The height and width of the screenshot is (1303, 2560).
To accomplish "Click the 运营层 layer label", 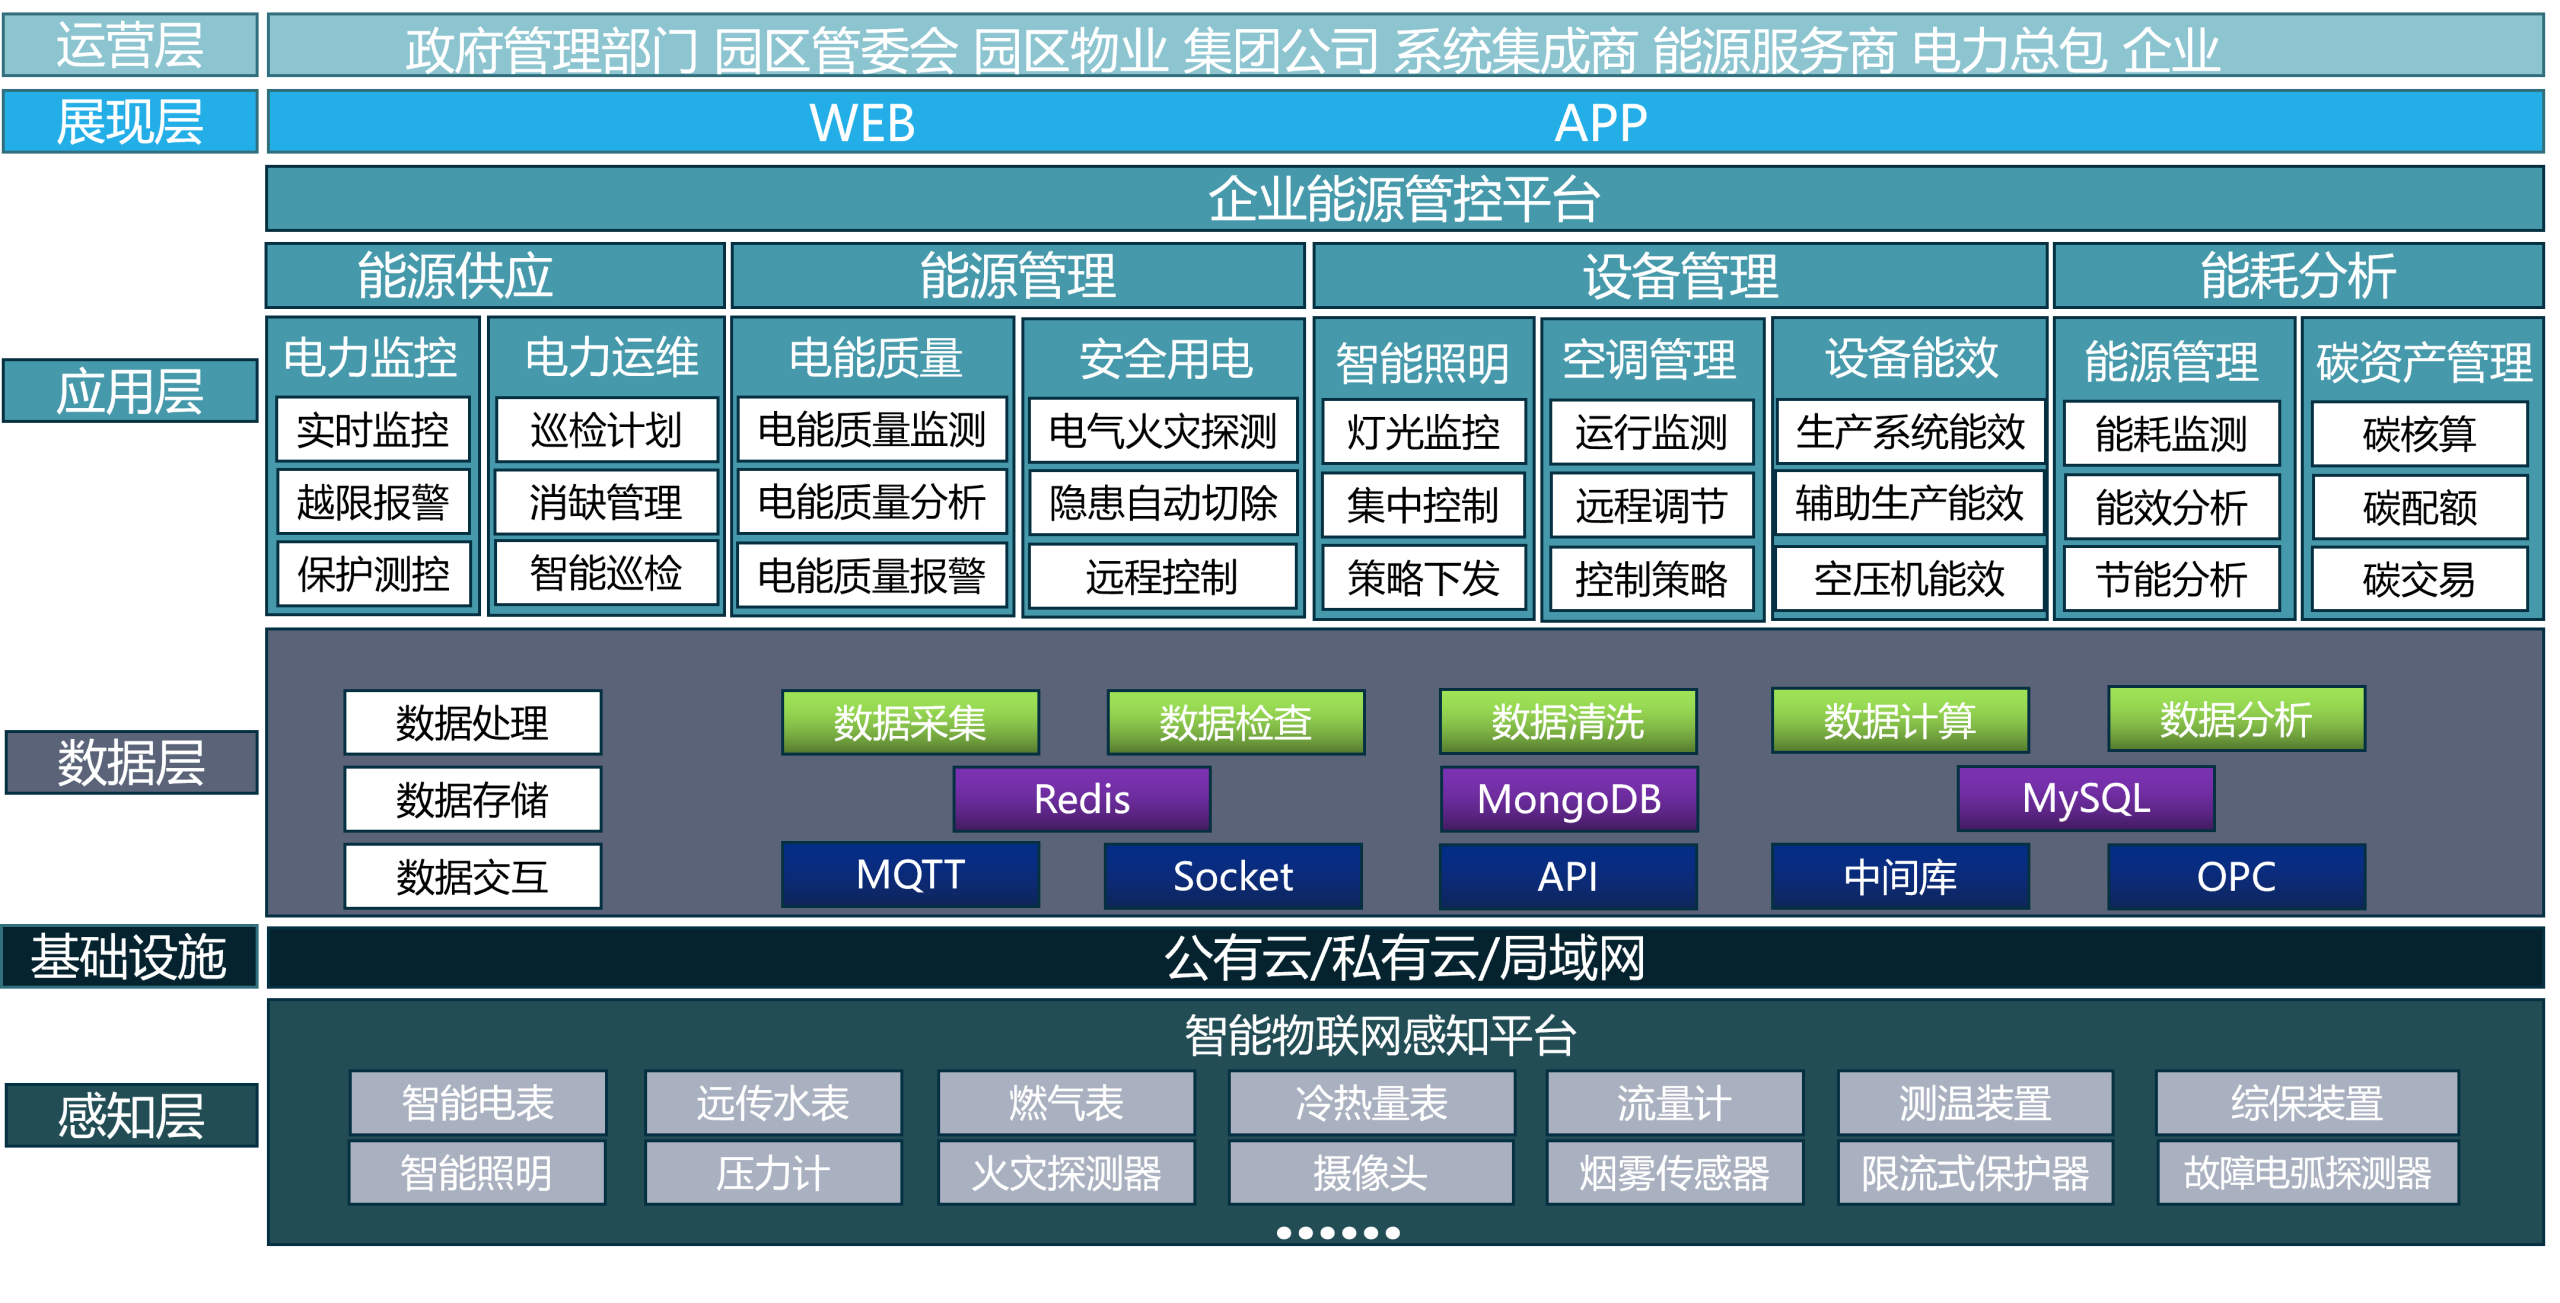I will [x=130, y=46].
